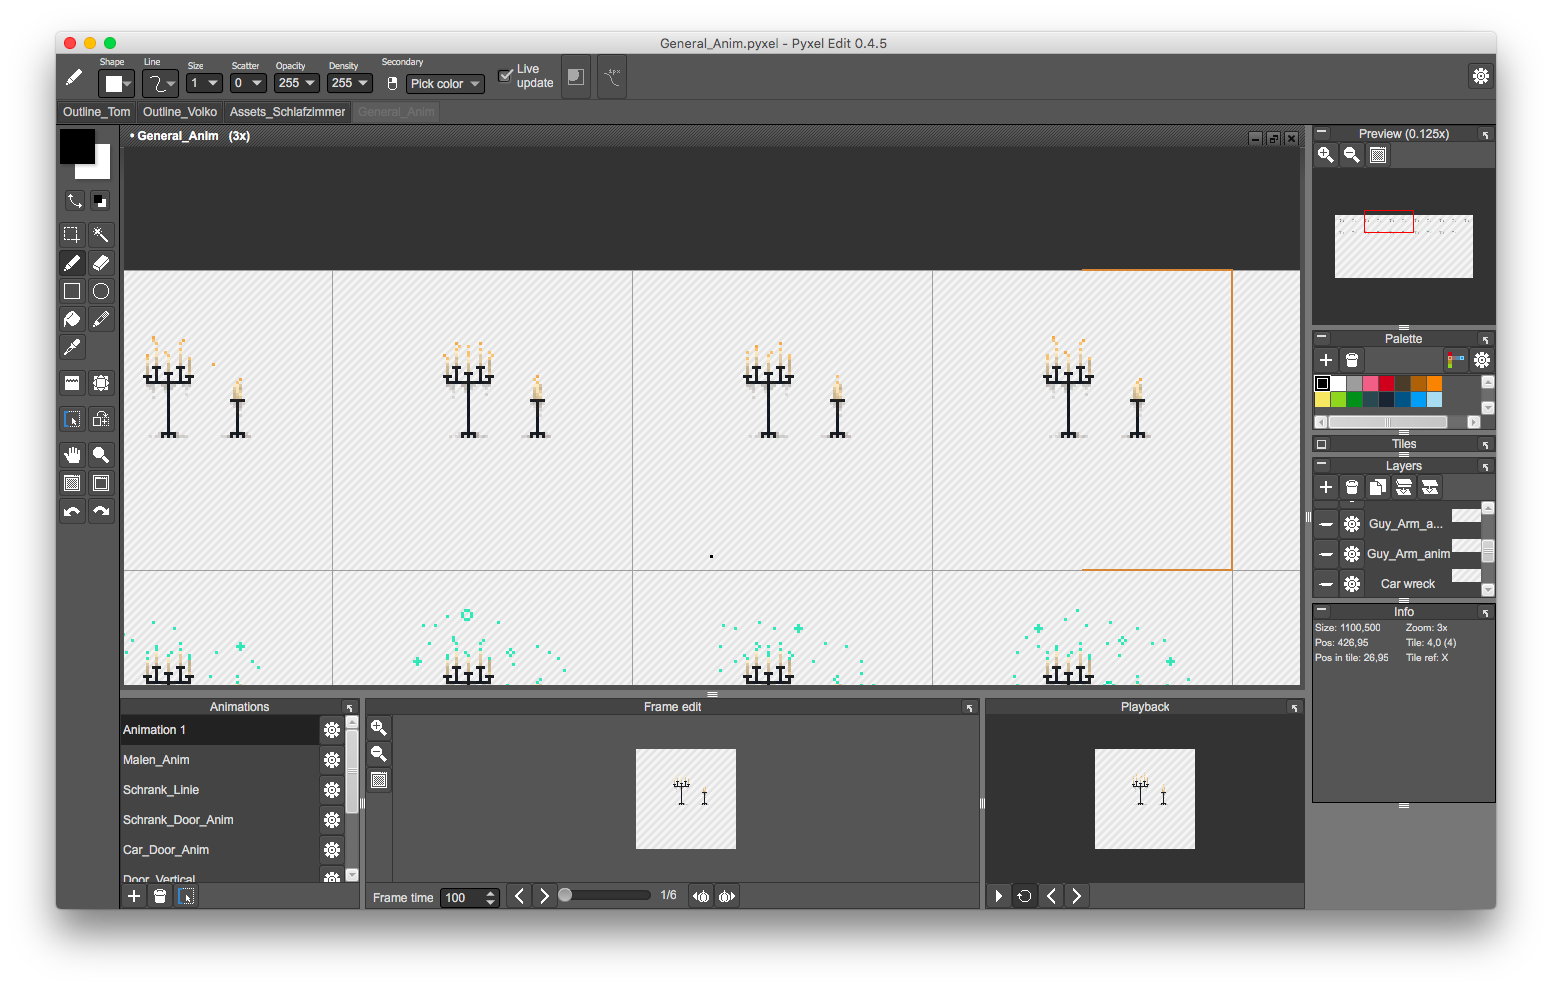
Task: Select the Hand pan tool
Action: 72,455
